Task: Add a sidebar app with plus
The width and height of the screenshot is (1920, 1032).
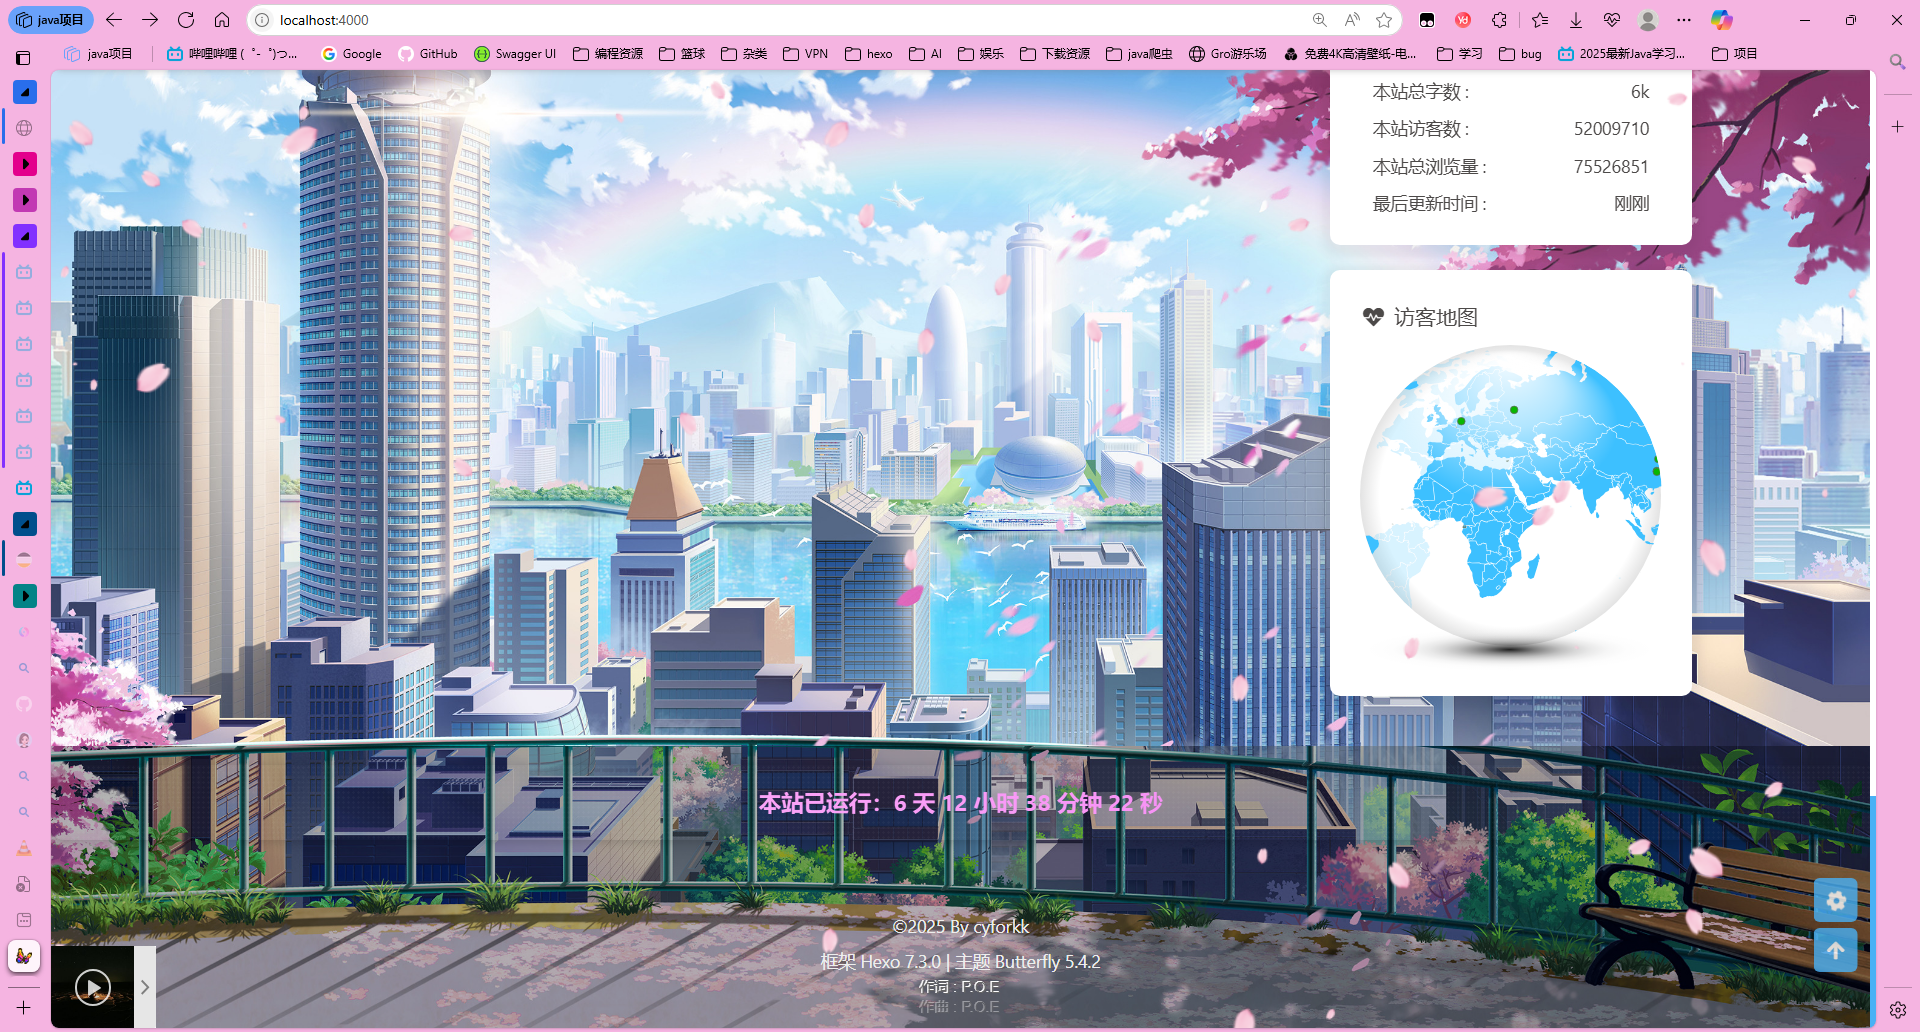Action: tap(1897, 127)
